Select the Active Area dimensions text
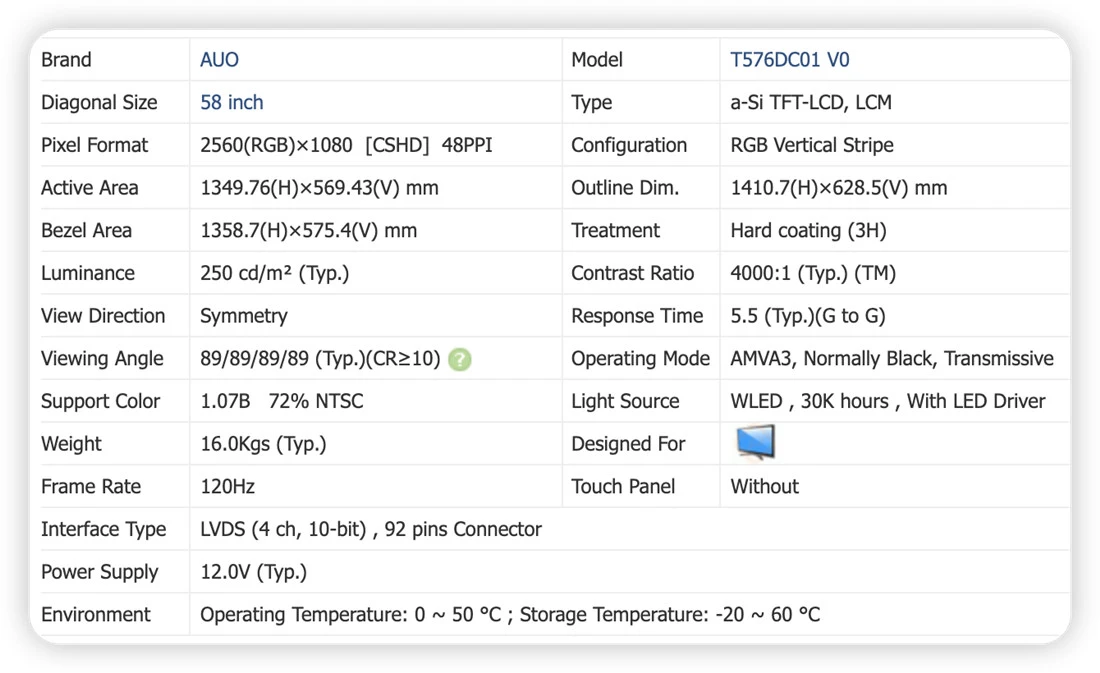The width and height of the screenshot is (1100, 673). [319, 188]
